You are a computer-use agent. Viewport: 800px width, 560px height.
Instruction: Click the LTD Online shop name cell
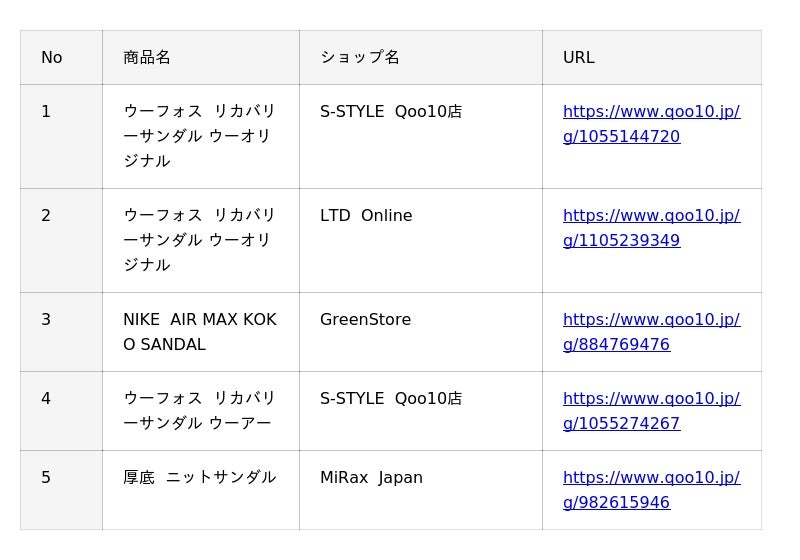[x=421, y=241]
